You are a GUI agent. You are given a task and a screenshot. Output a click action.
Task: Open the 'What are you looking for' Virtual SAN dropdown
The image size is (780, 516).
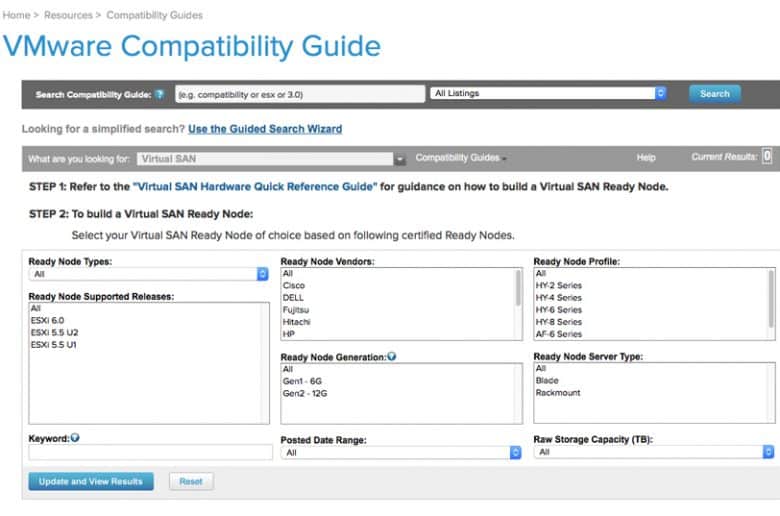271,159
